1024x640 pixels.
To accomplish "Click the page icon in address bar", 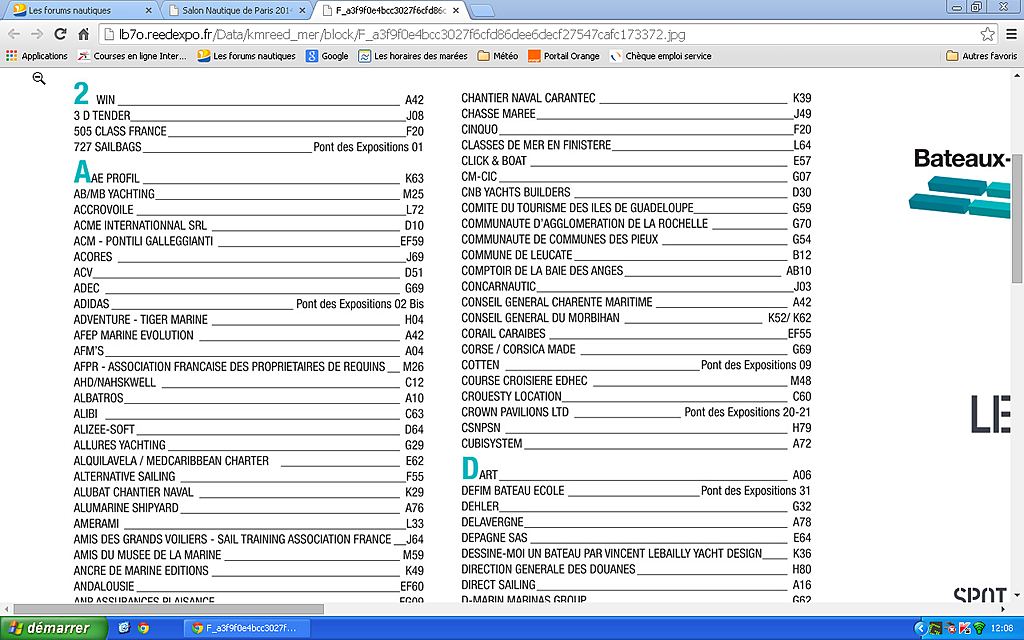I will (109, 34).
